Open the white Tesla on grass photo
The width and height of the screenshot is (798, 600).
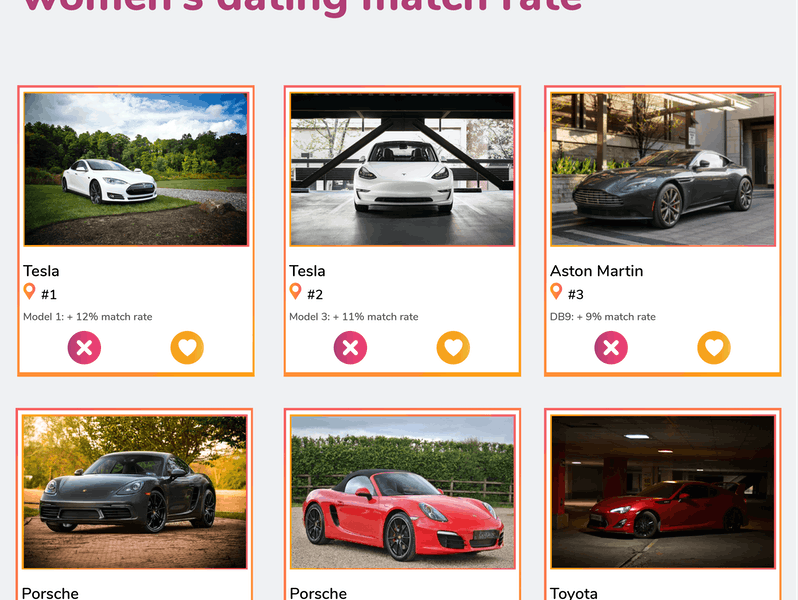[x=136, y=169]
